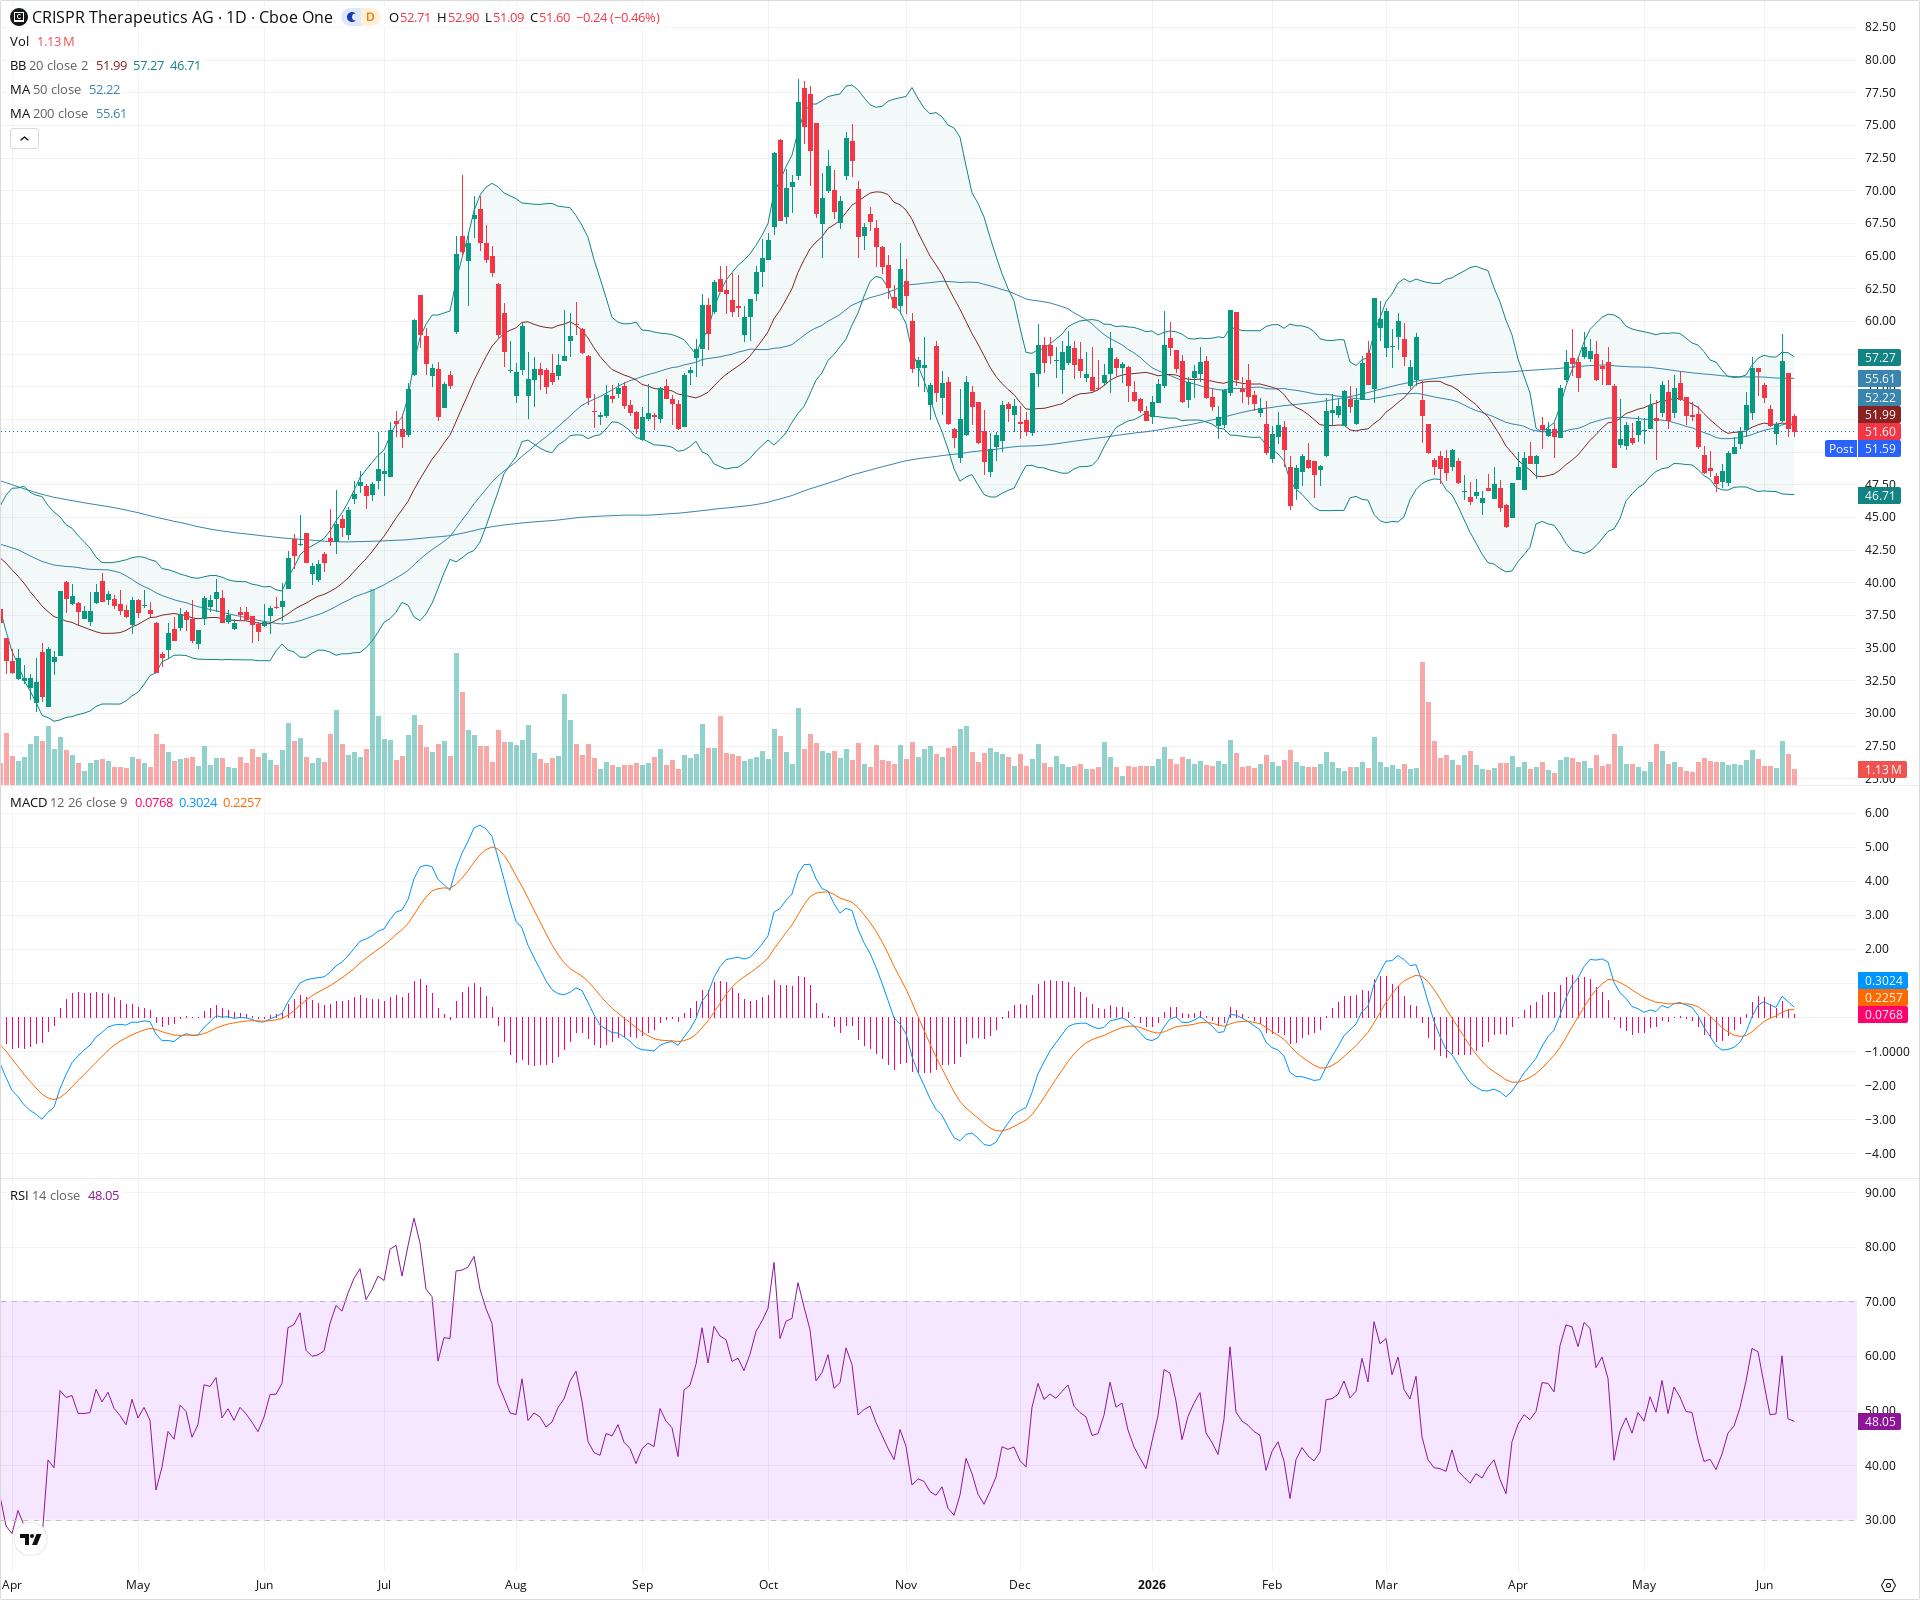This screenshot has width=1920, height=1600.
Task: Select the RSI 14 close legend
Action: 45,1195
